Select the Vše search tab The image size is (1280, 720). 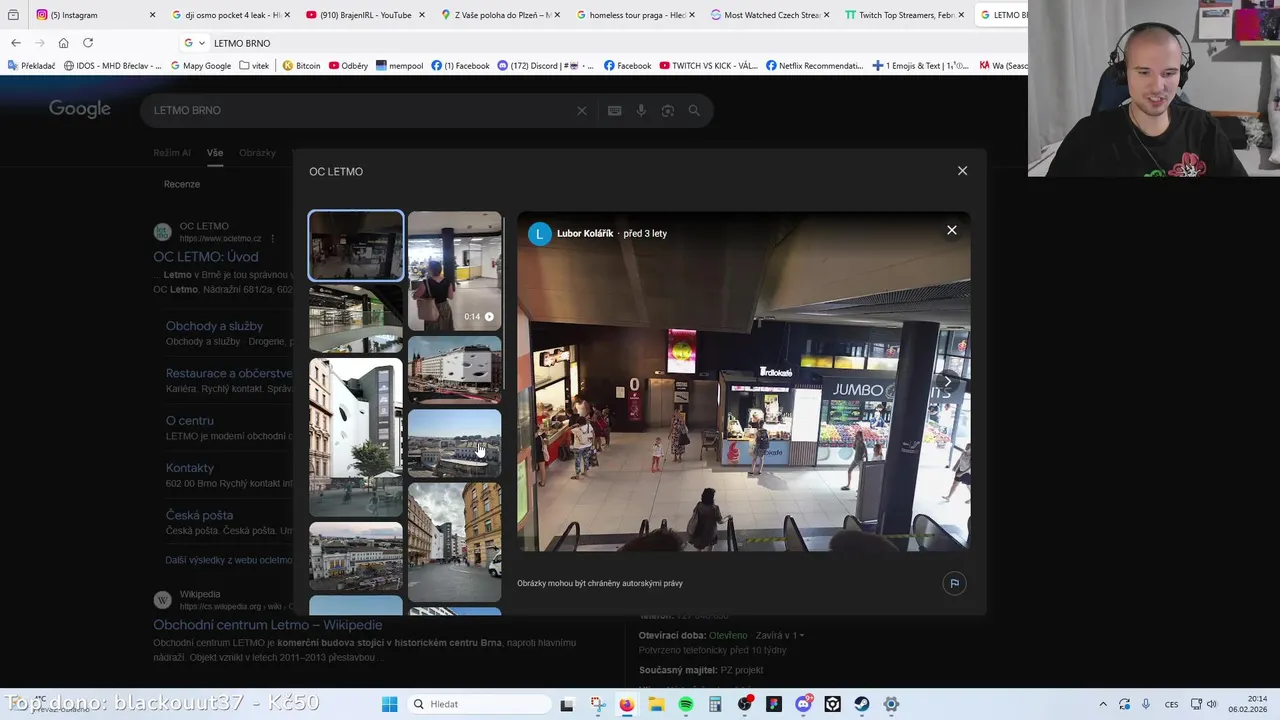point(215,153)
